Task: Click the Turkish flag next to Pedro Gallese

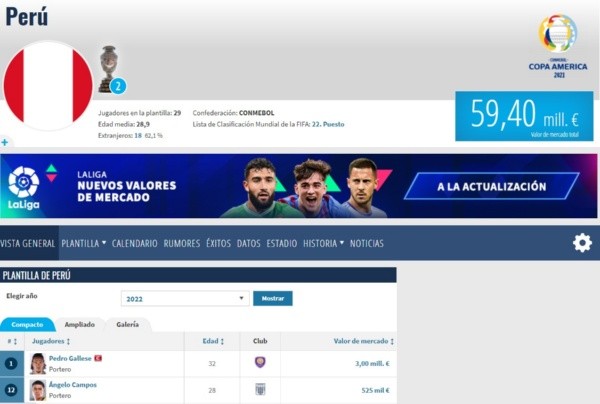Action: tap(98, 358)
